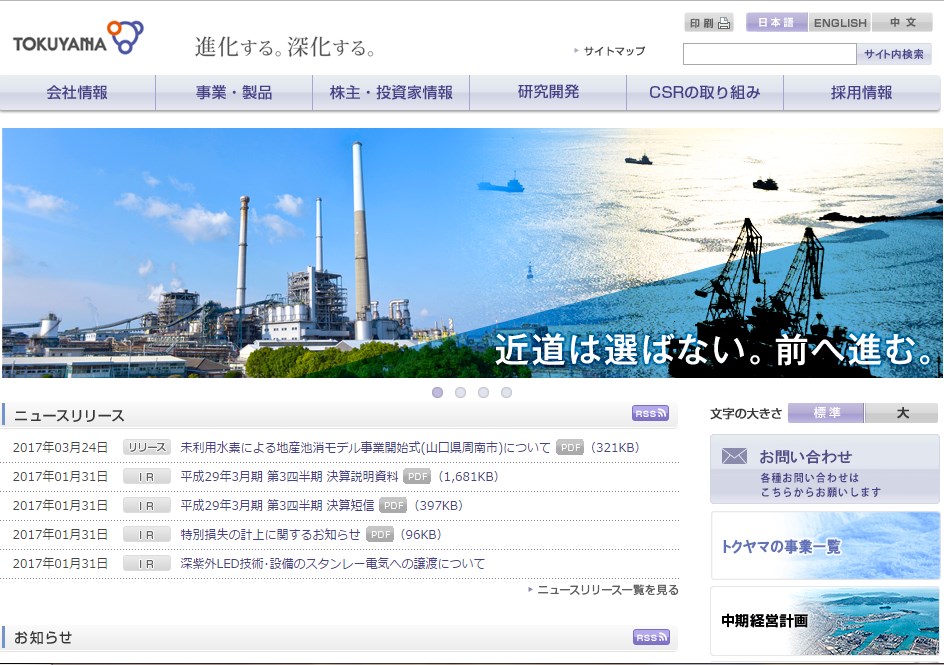Click the お知らせ RSS icon
Viewport: 944px width, 665px height.
click(651, 637)
